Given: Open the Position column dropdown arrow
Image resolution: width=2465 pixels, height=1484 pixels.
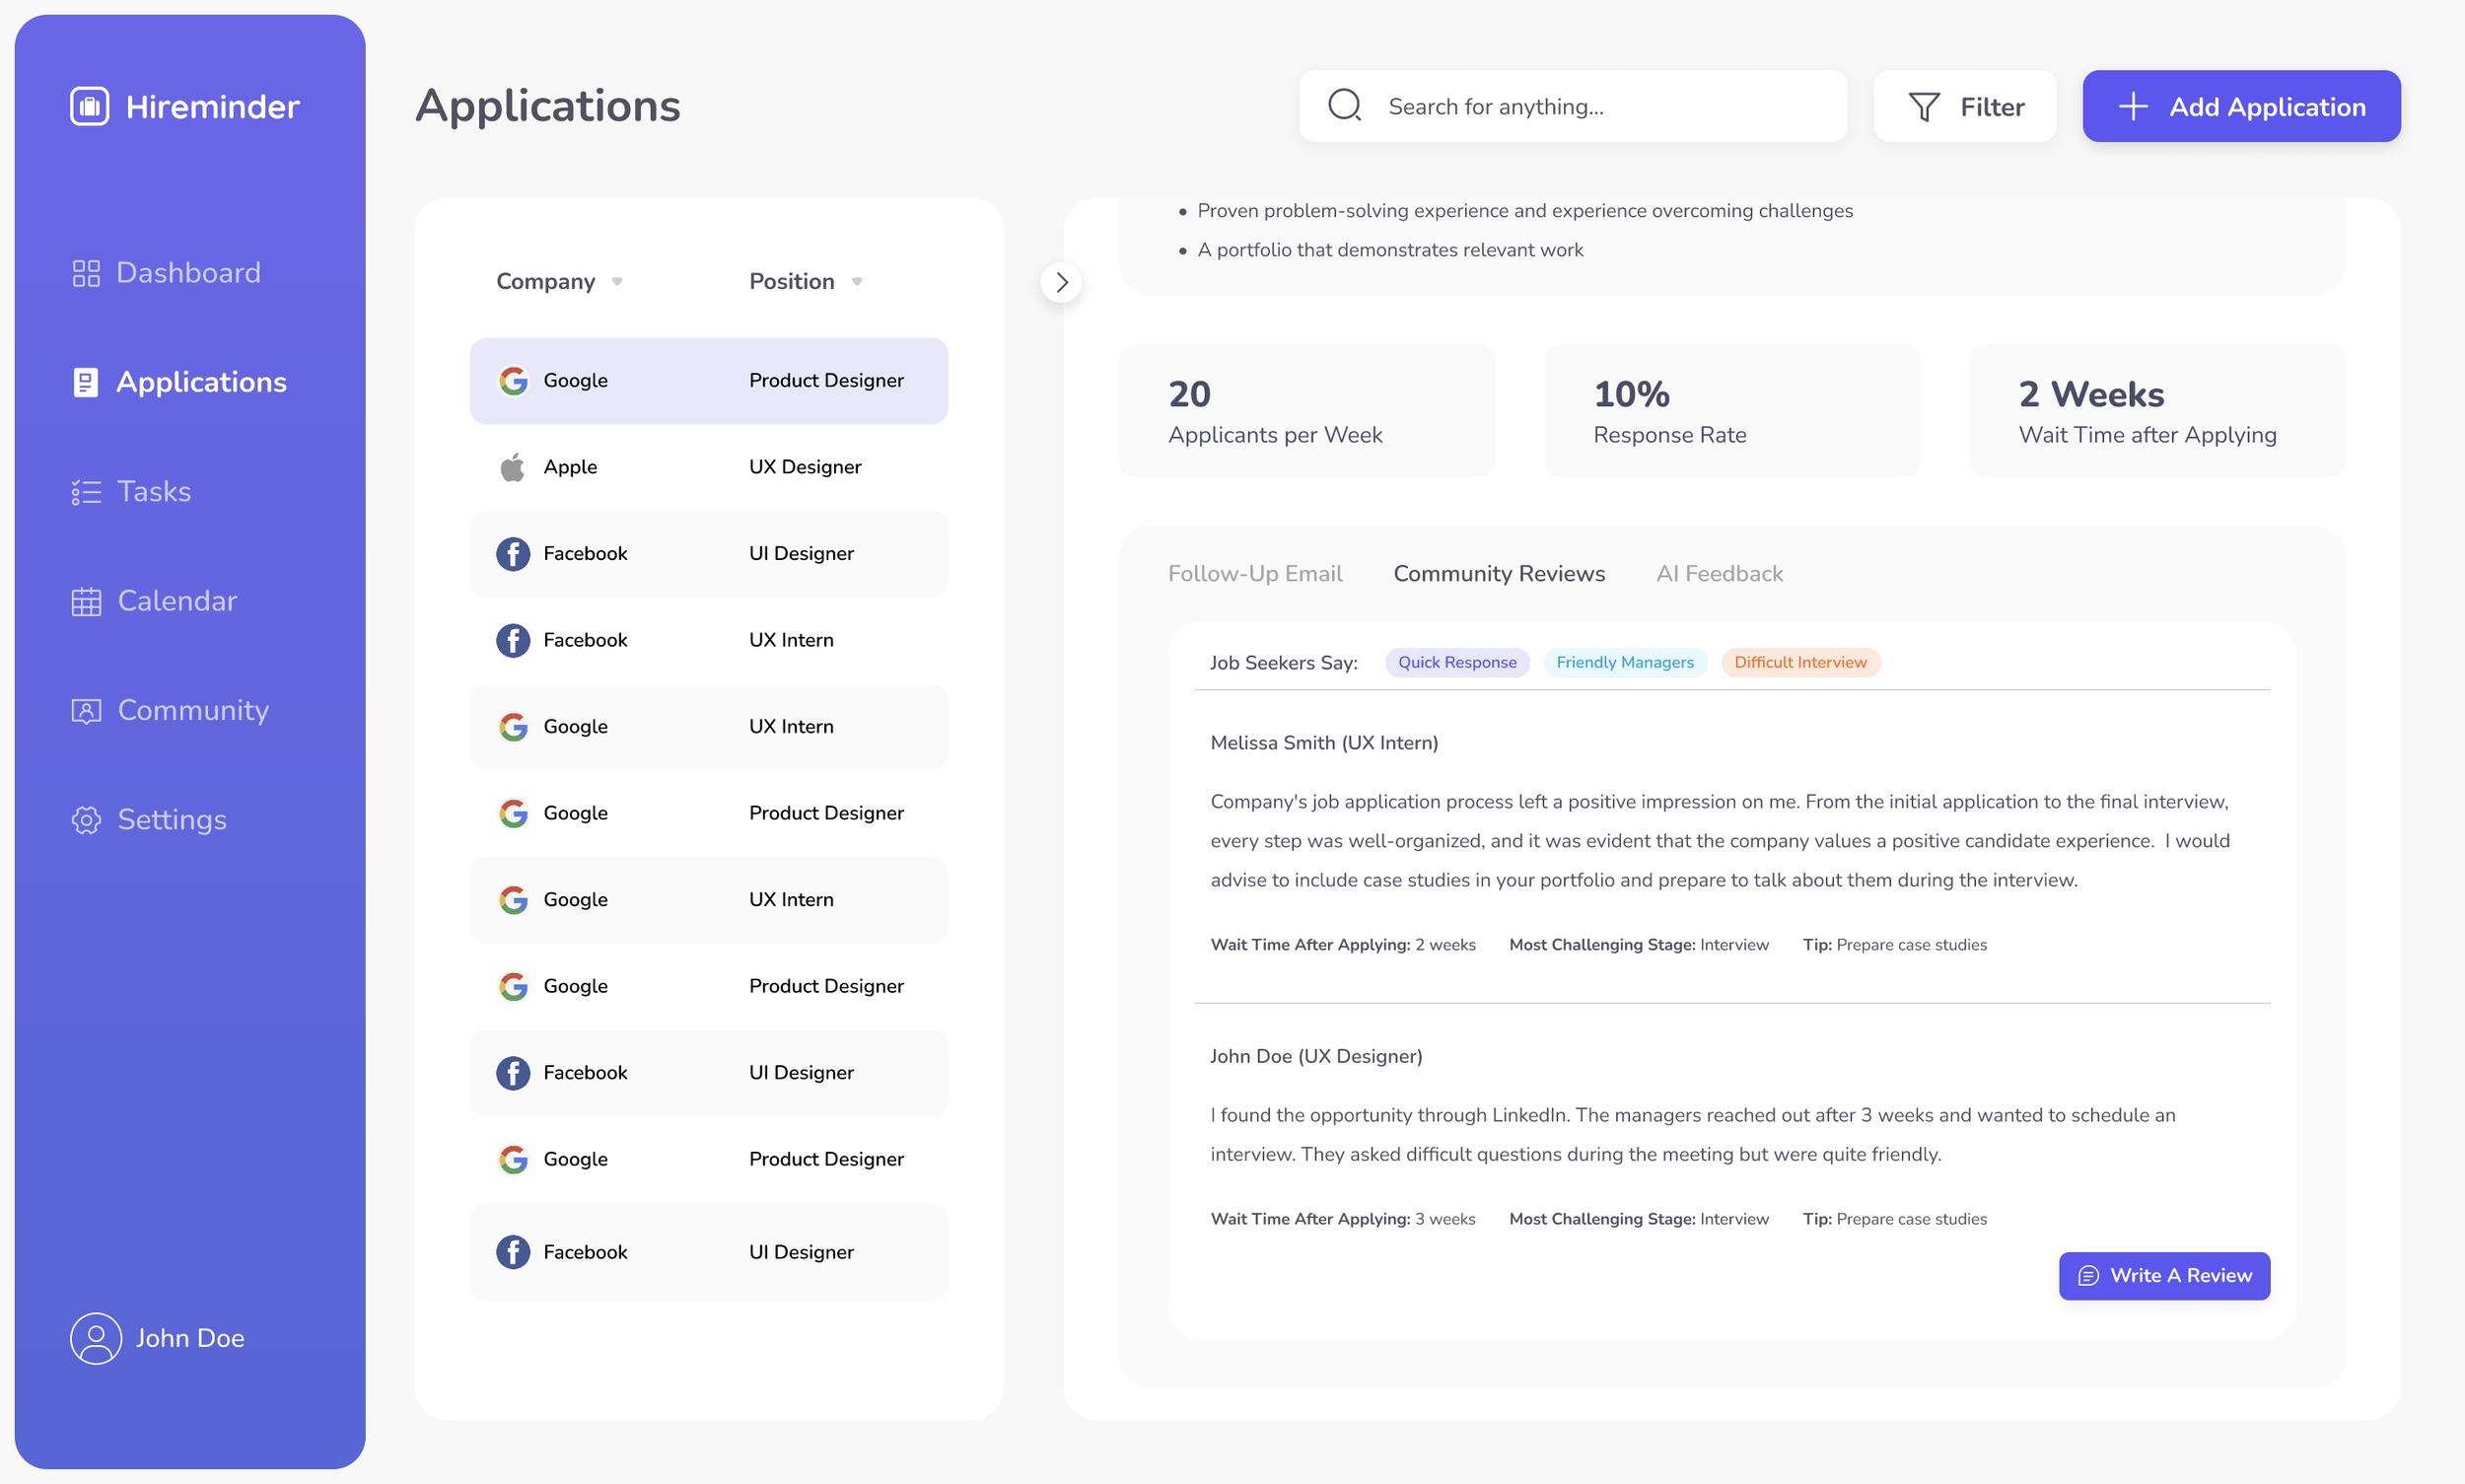Looking at the screenshot, I should [x=857, y=282].
